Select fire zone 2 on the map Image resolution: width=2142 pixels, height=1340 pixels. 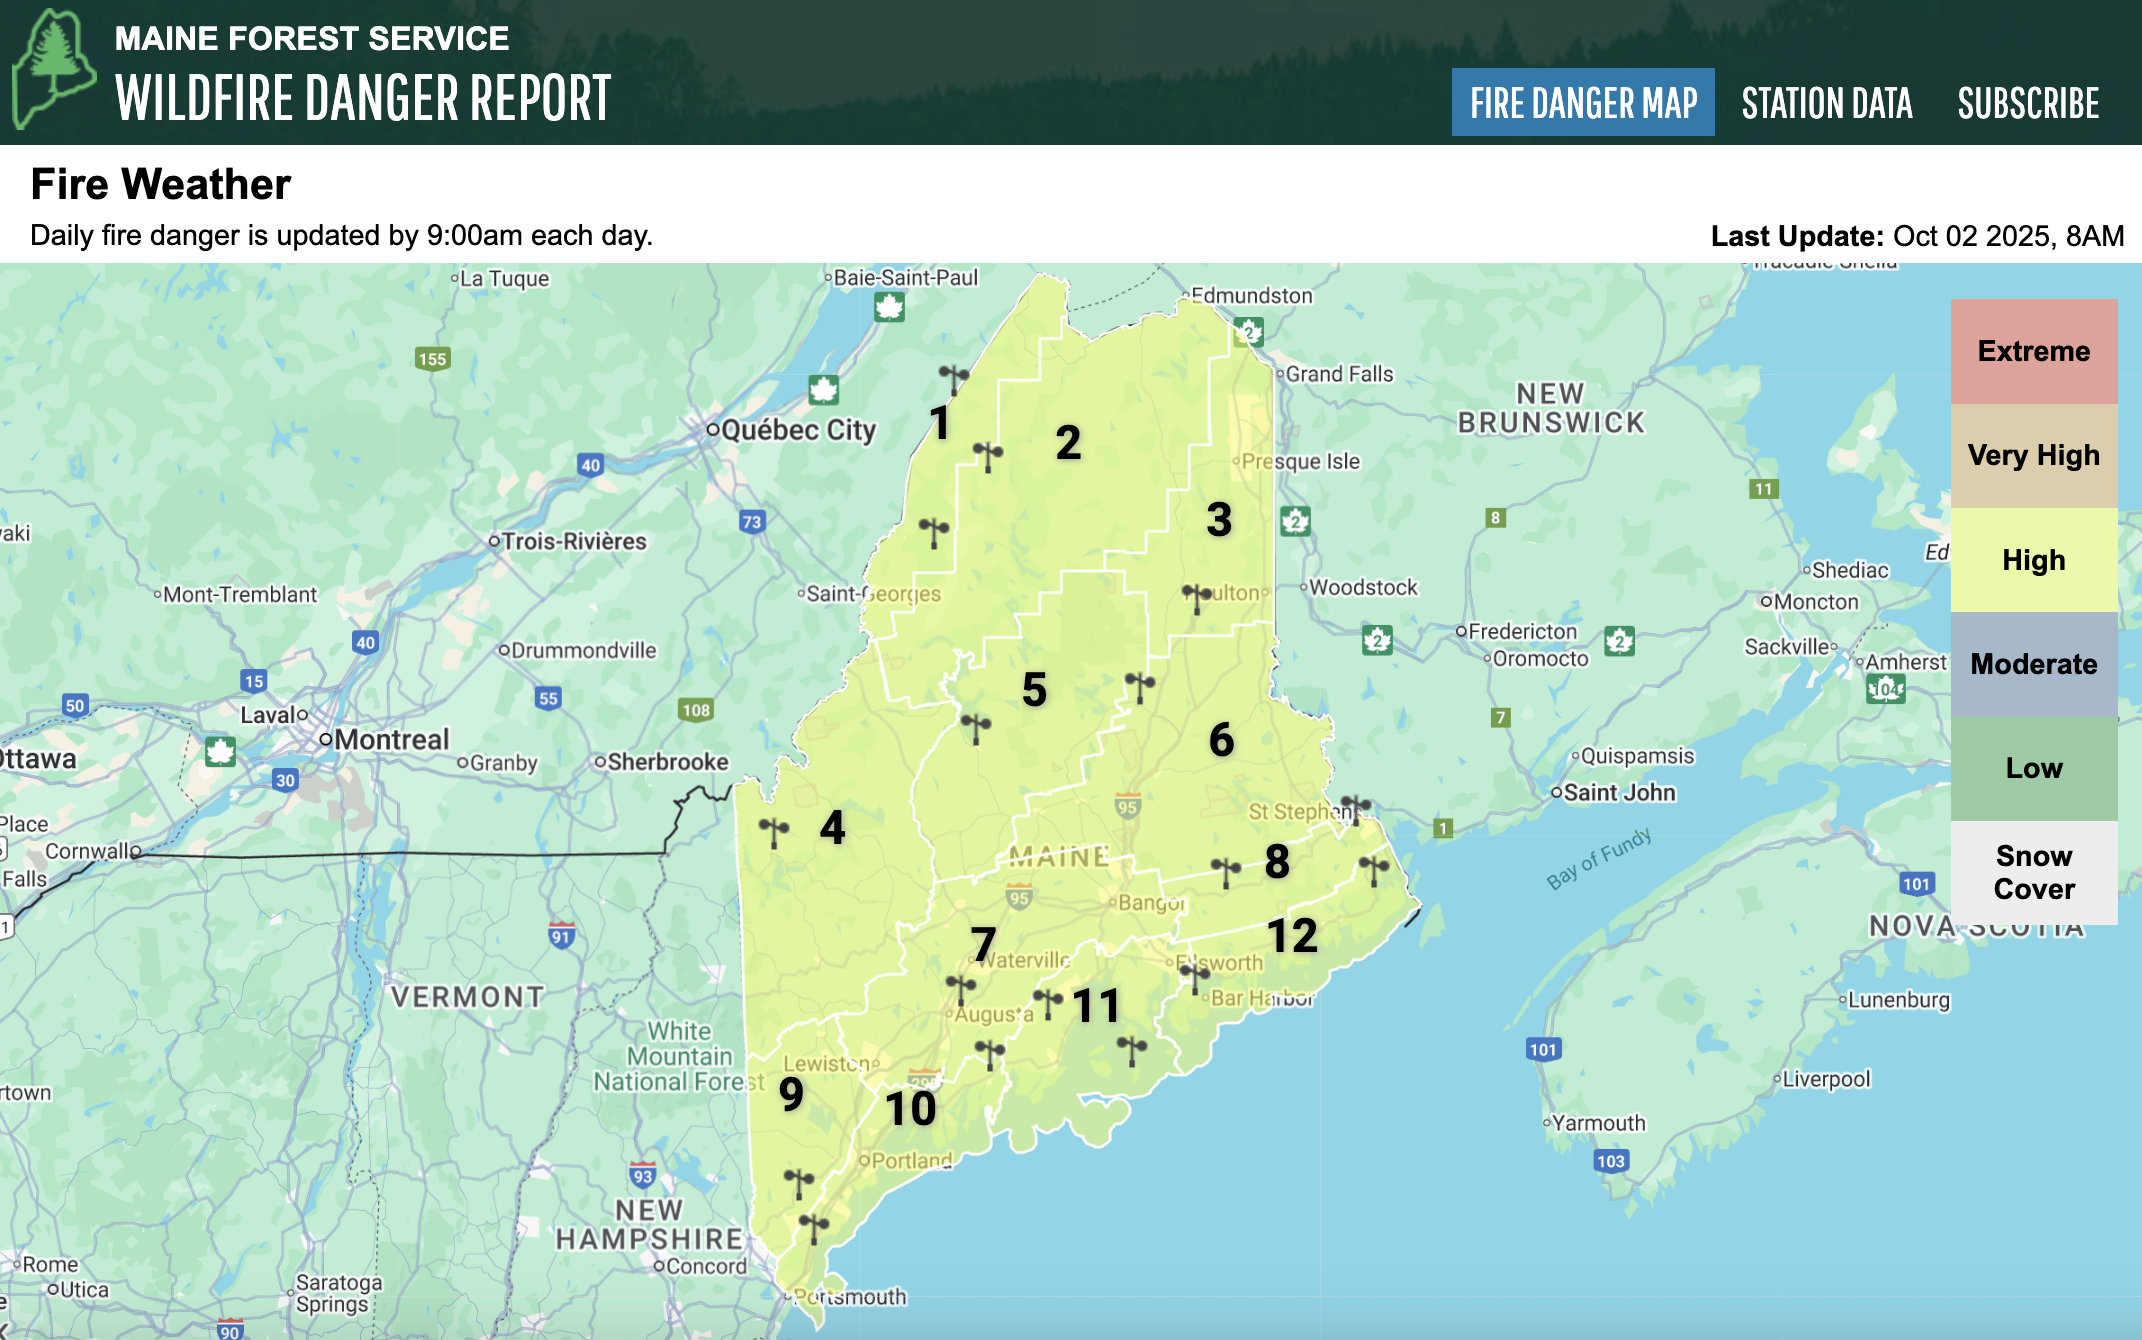(x=1068, y=443)
